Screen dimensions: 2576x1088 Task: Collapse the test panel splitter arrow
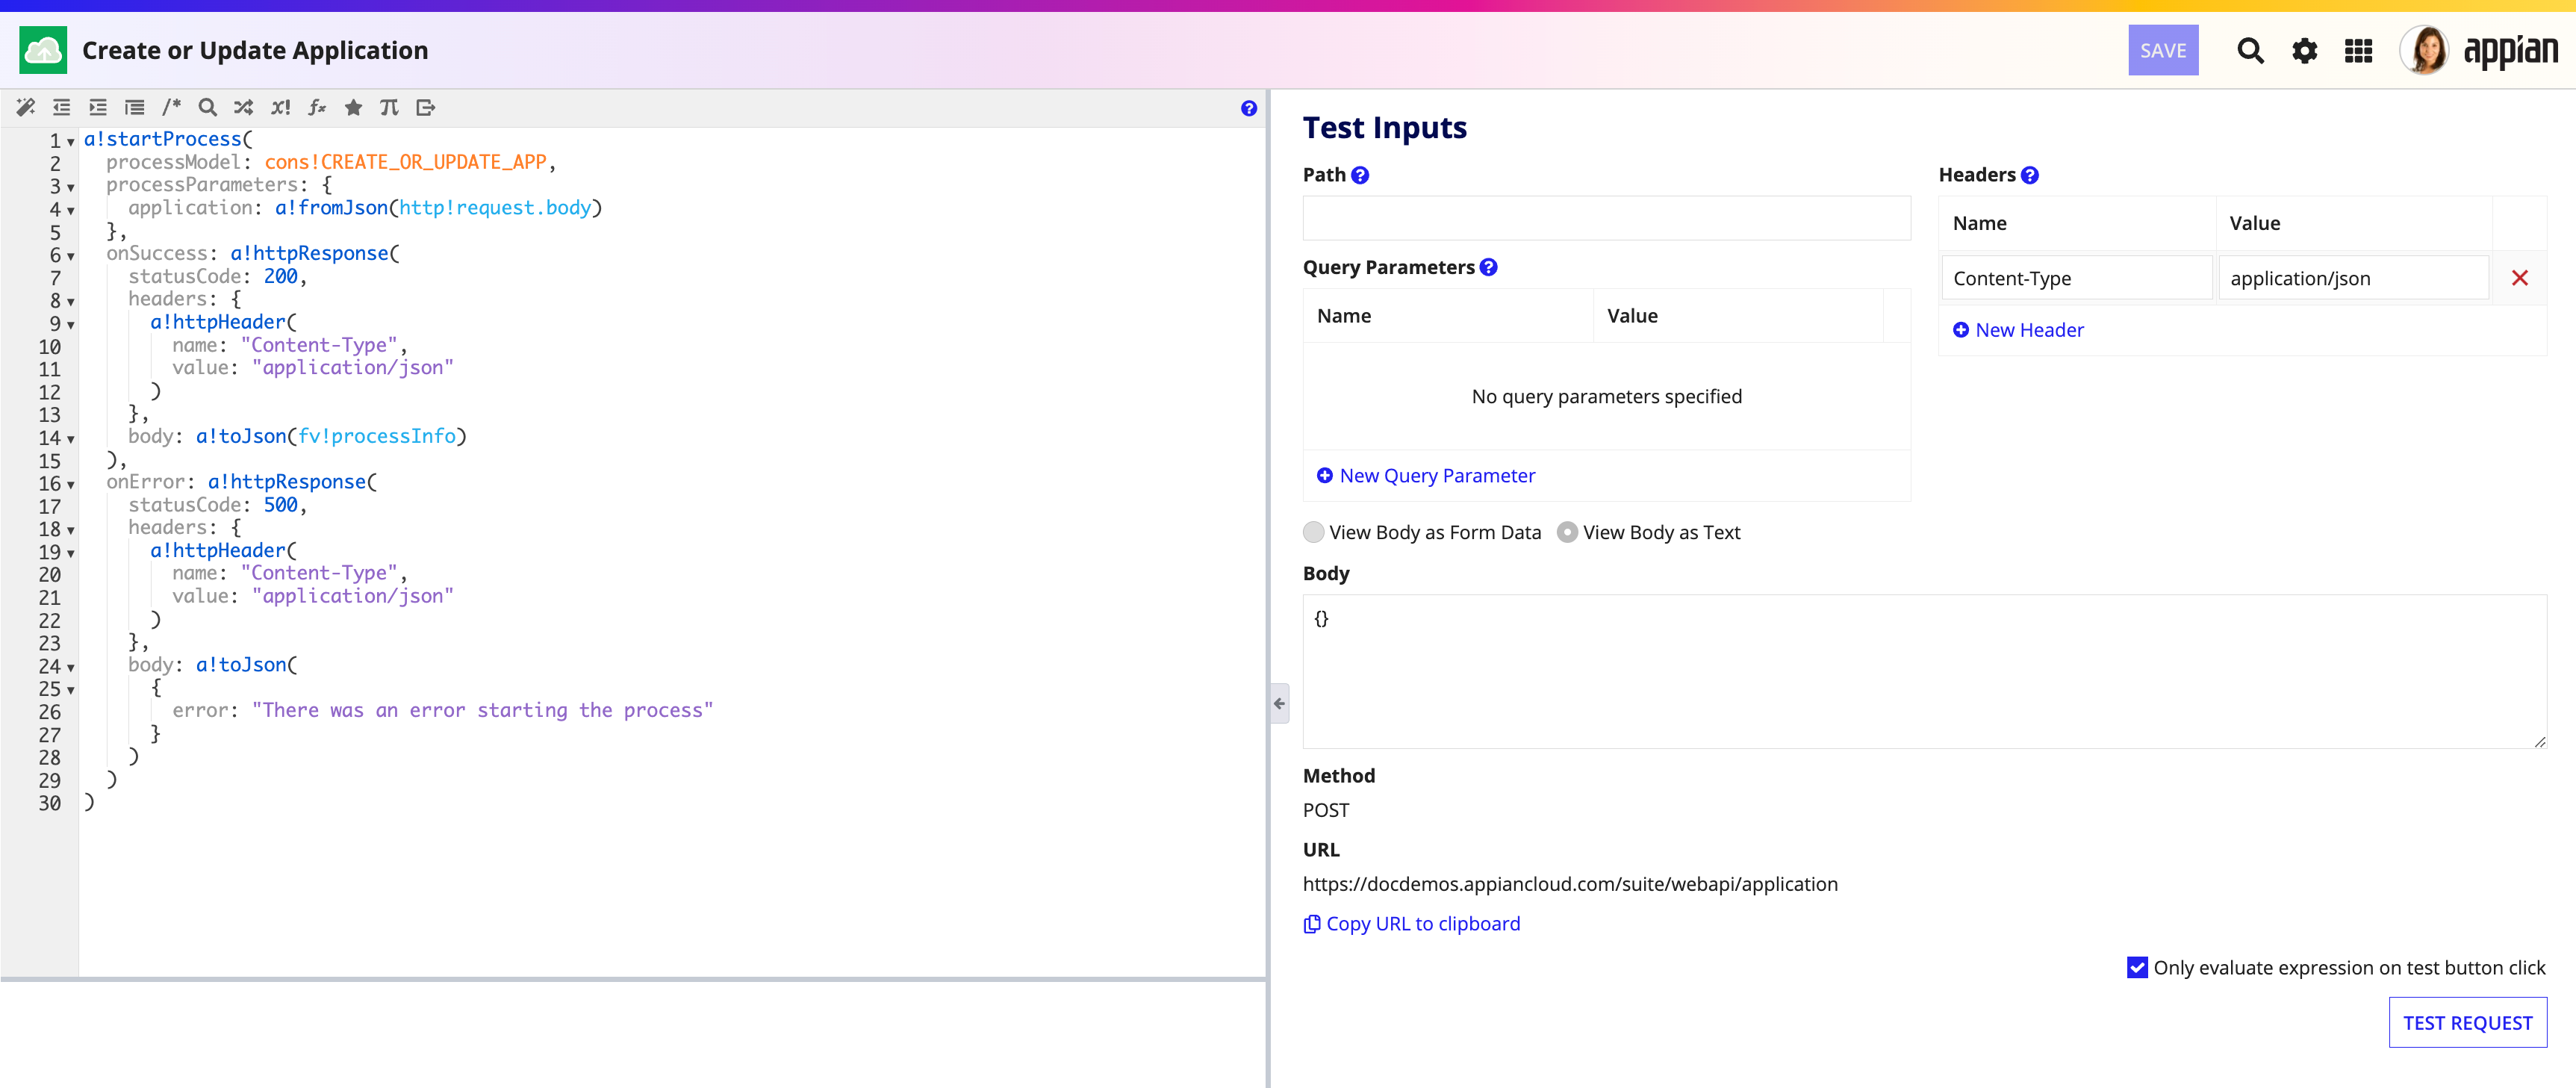(x=1279, y=704)
